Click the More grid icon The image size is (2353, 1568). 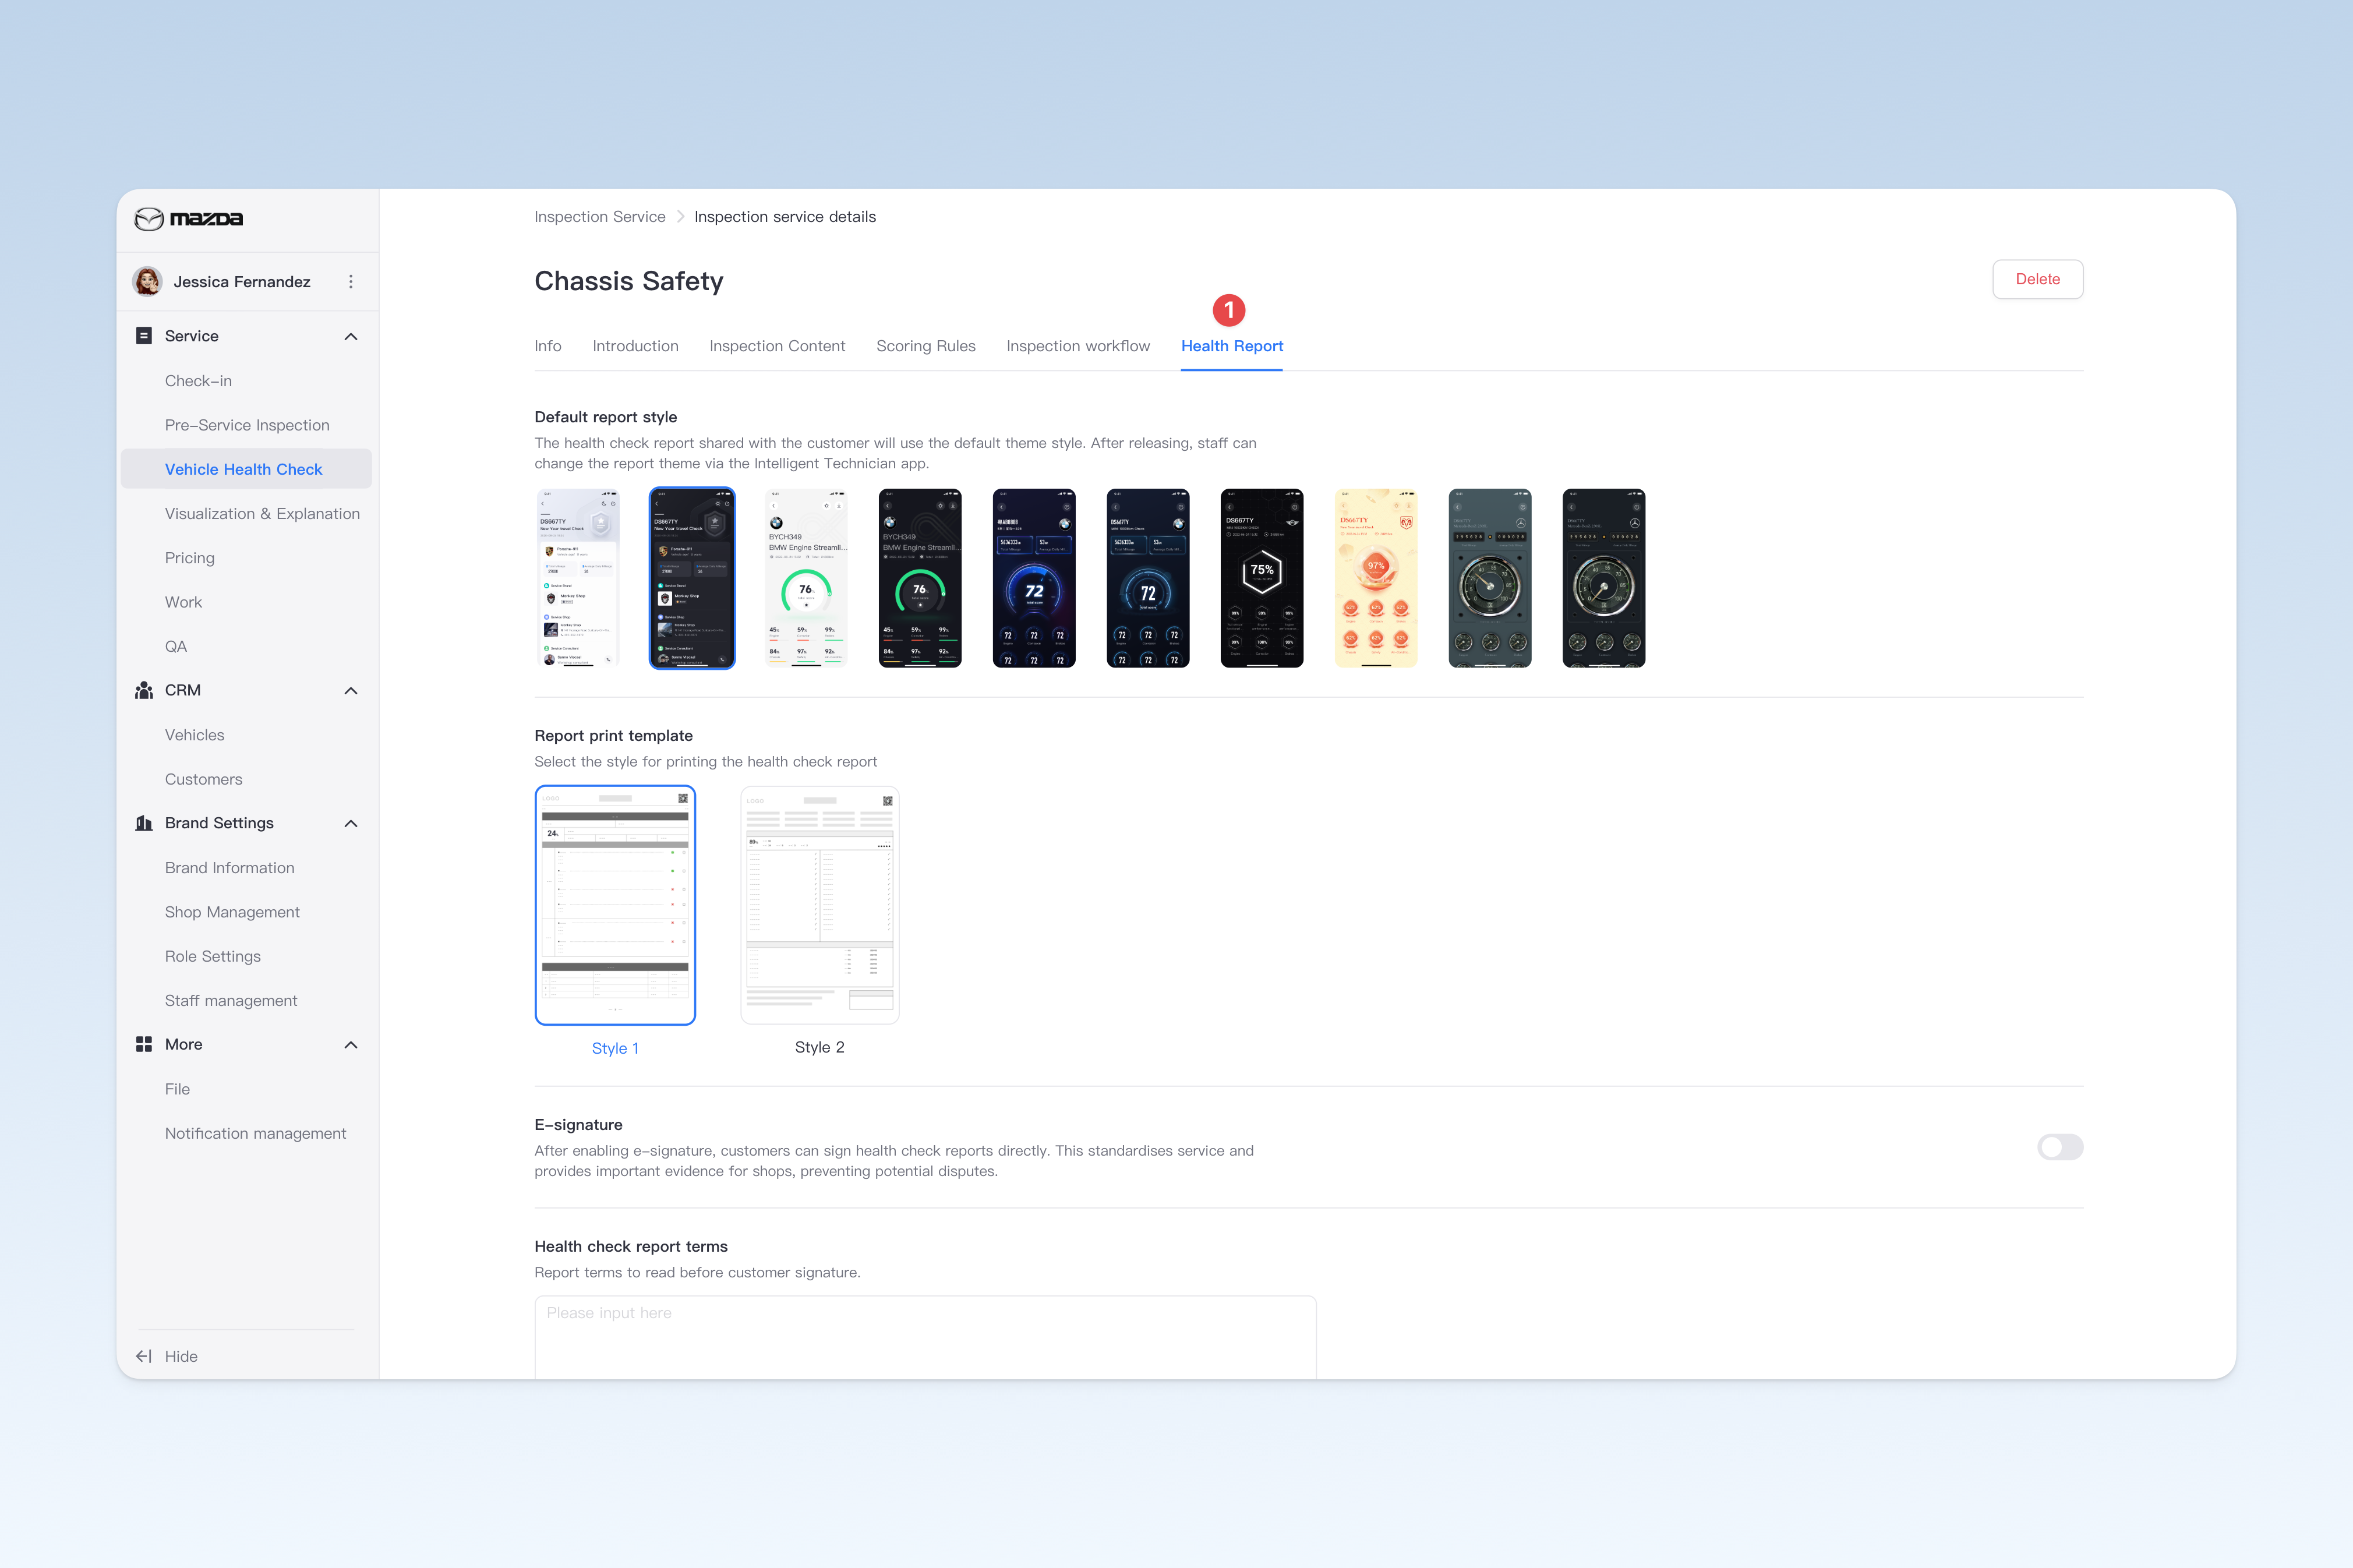coord(144,1044)
